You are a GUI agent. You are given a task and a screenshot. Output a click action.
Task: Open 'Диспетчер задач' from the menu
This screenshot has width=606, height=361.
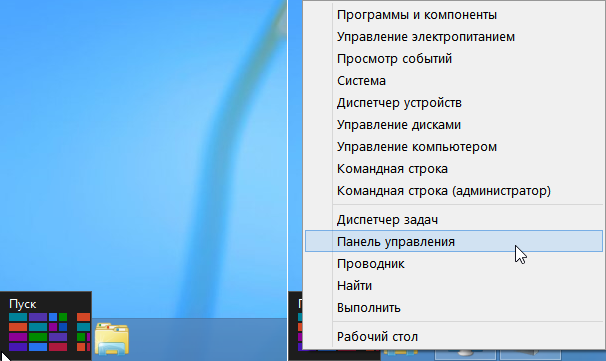(x=454, y=220)
